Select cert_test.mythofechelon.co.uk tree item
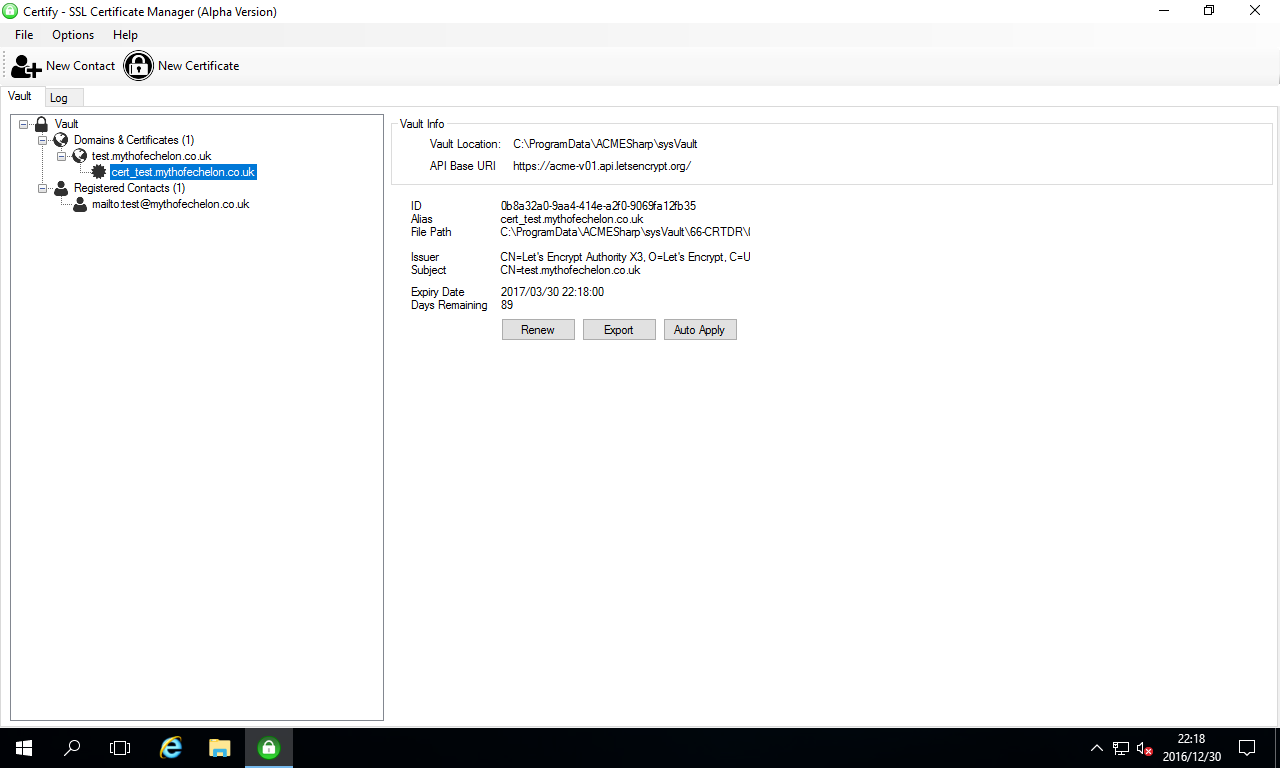Image resolution: width=1280 pixels, height=768 pixels. pyautogui.click(x=184, y=172)
